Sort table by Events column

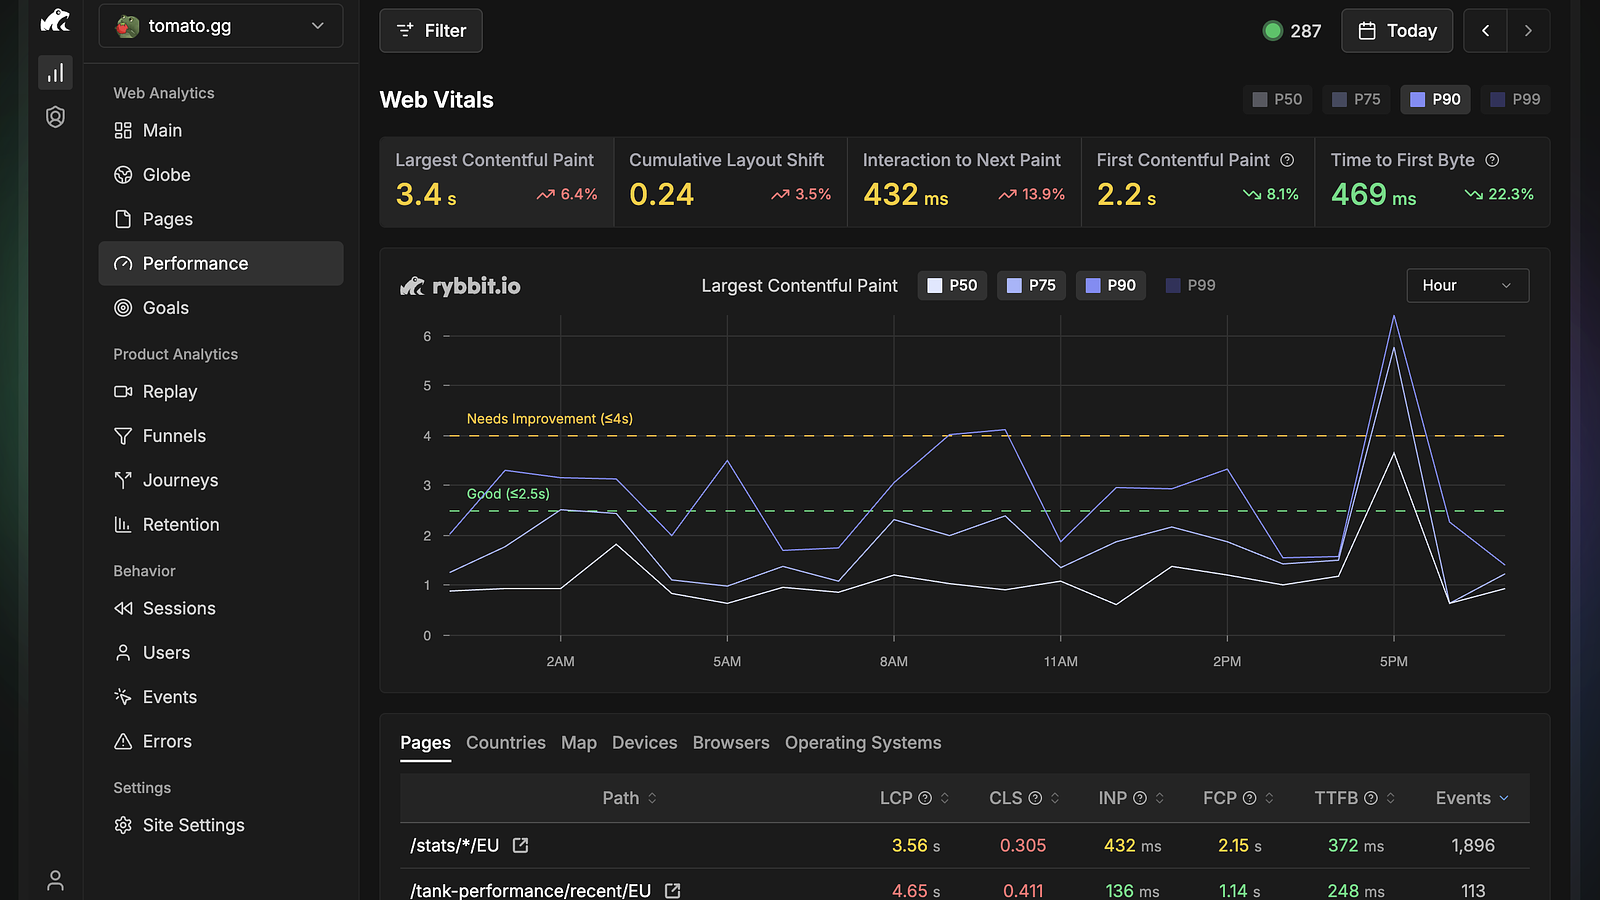point(1472,798)
